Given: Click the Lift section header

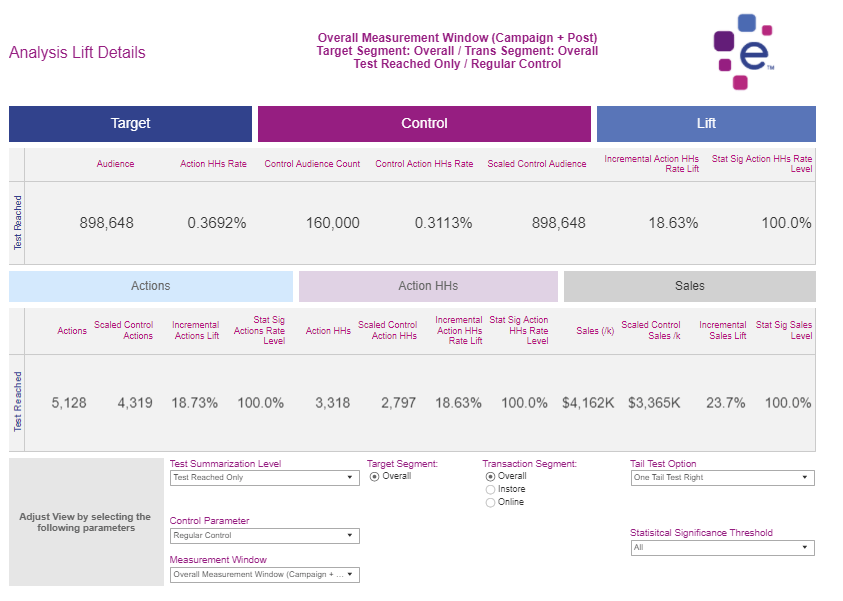Looking at the screenshot, I should pyautogui.click(x=706, y=124).
